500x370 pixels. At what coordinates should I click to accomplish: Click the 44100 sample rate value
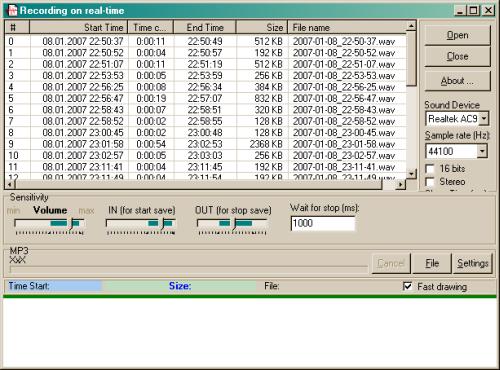(x=441, y=151)
